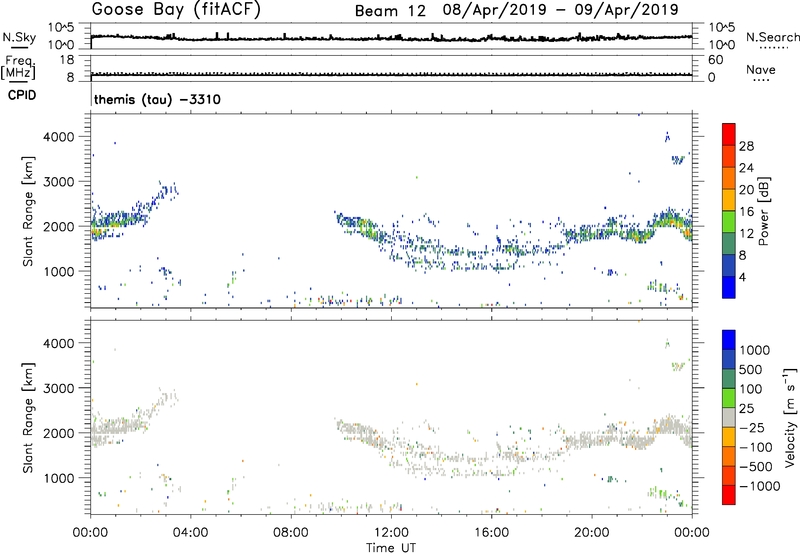Click the 'Power [dB]' colorbar label
The width and height of the screenshot is (800, 554).
763,211
